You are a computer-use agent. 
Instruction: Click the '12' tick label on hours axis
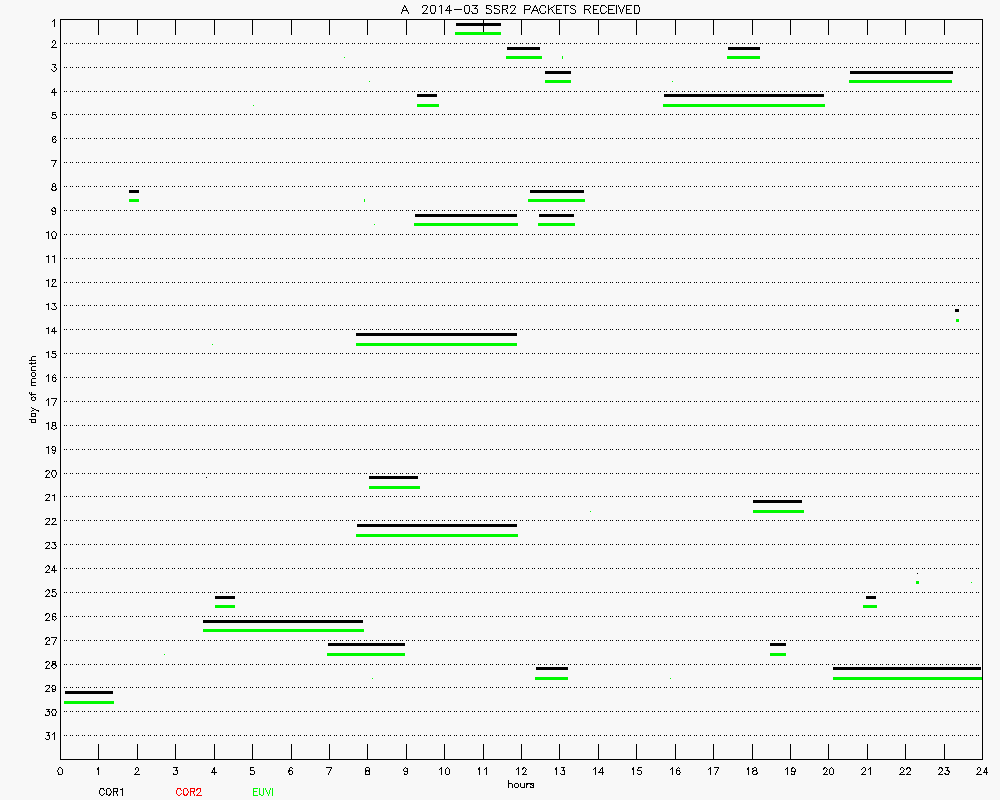(520, 771)
